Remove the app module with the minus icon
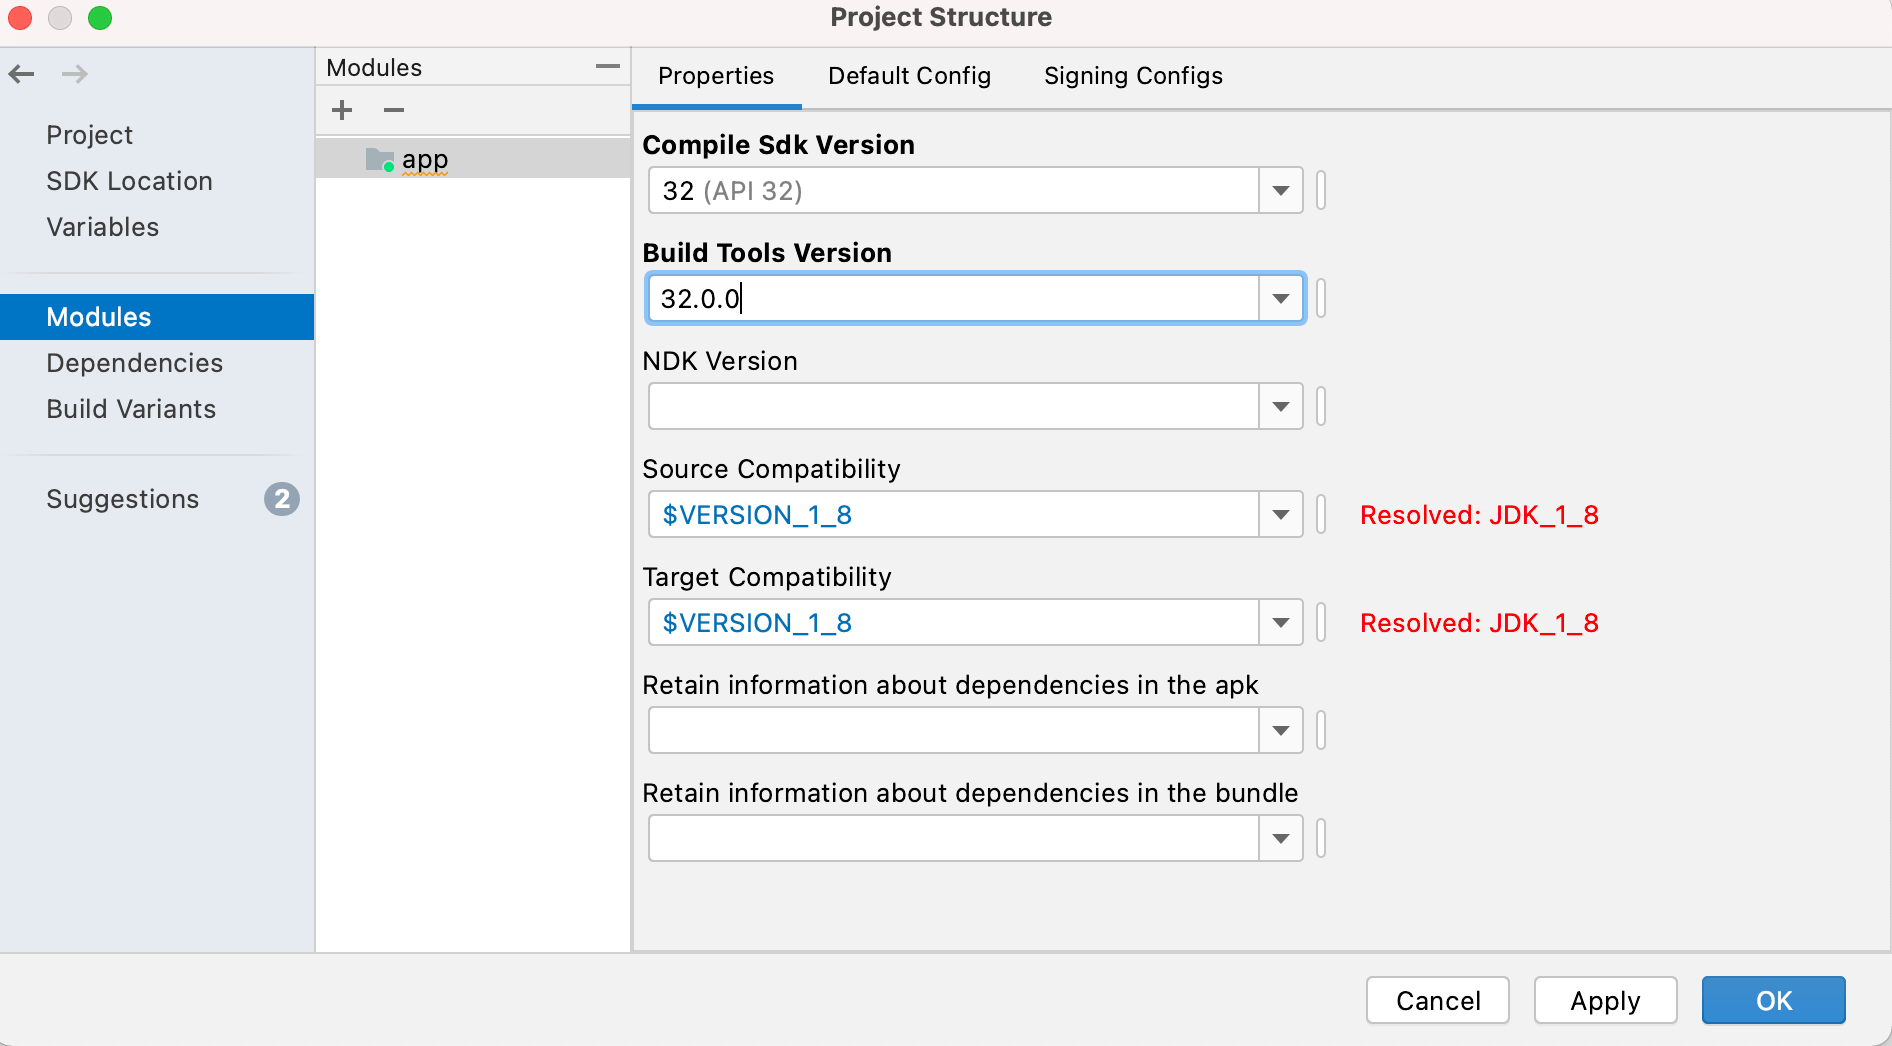The width and height of the screenshot is (1892, 1046). [x=393, y=110]
